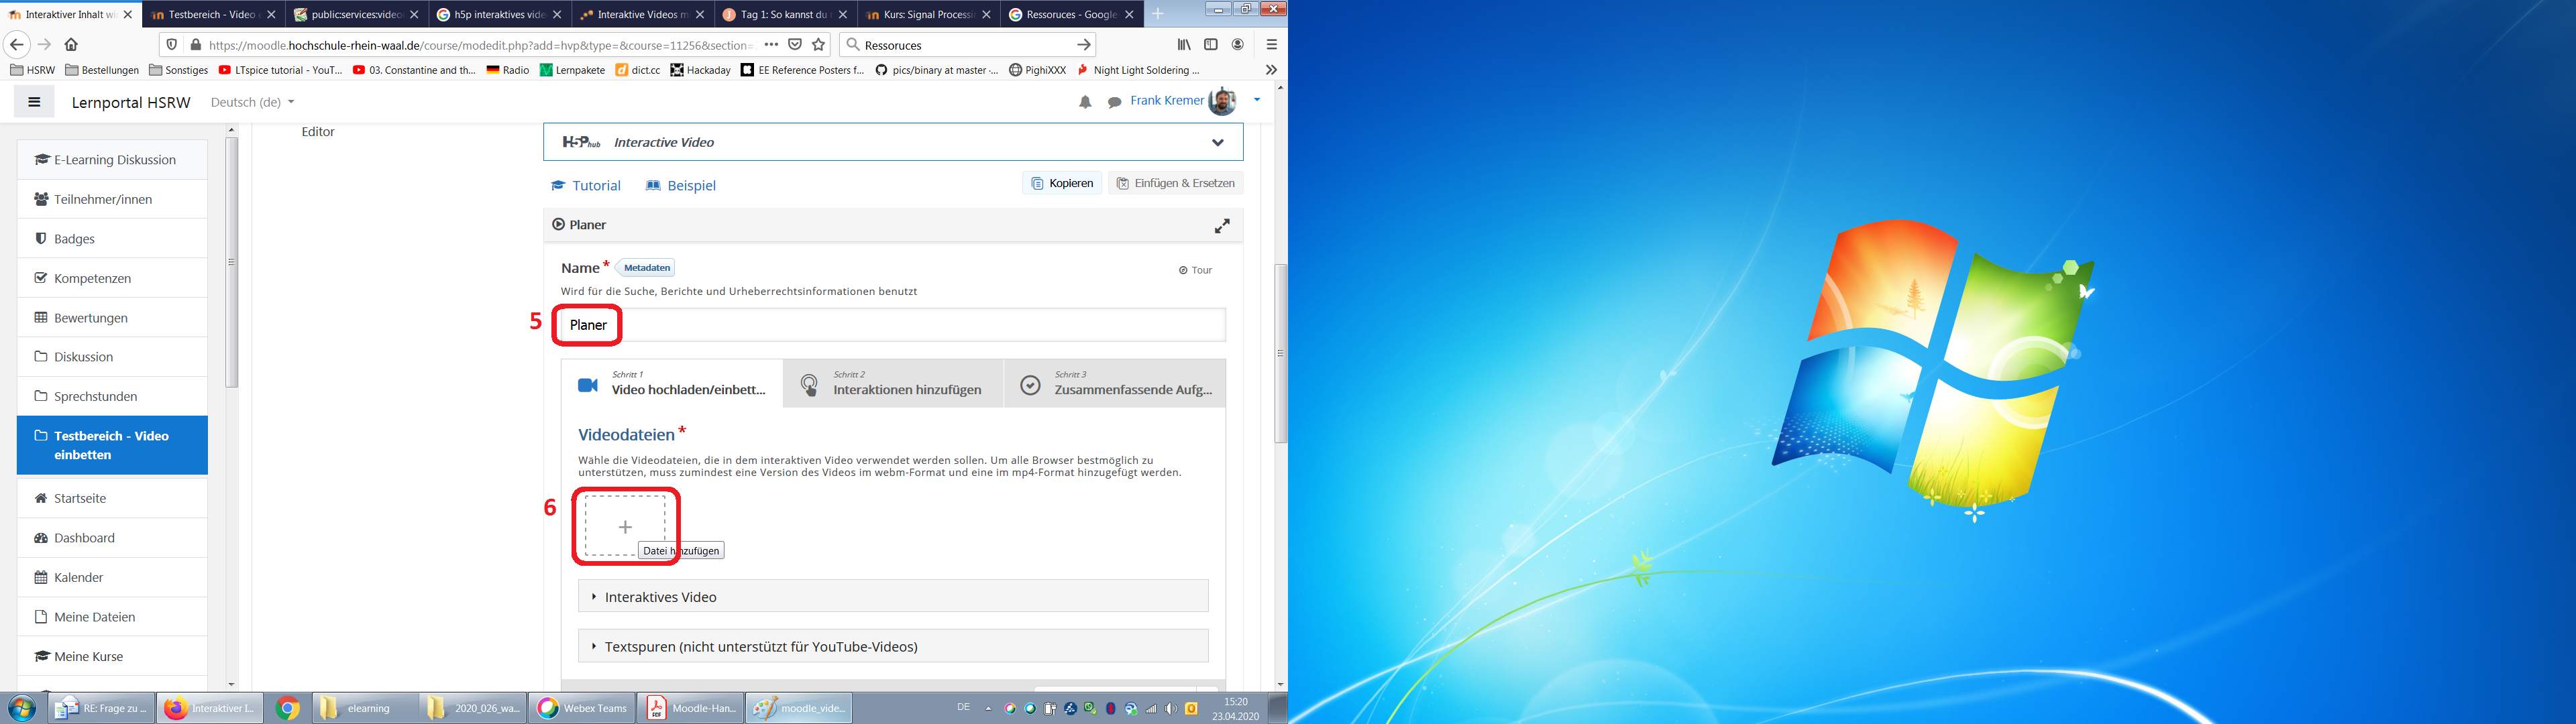Expand the Textspuren section

click(893, 646)
